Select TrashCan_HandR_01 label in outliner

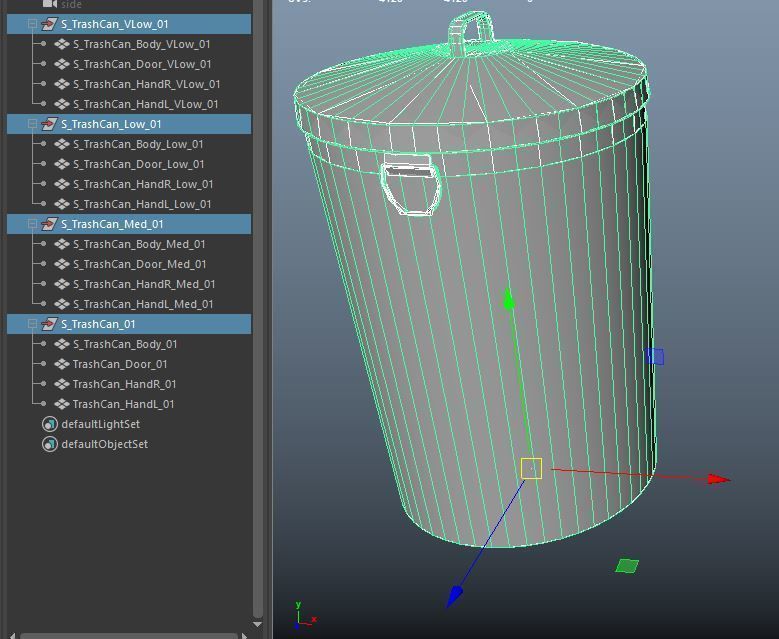tap(124, 384)
